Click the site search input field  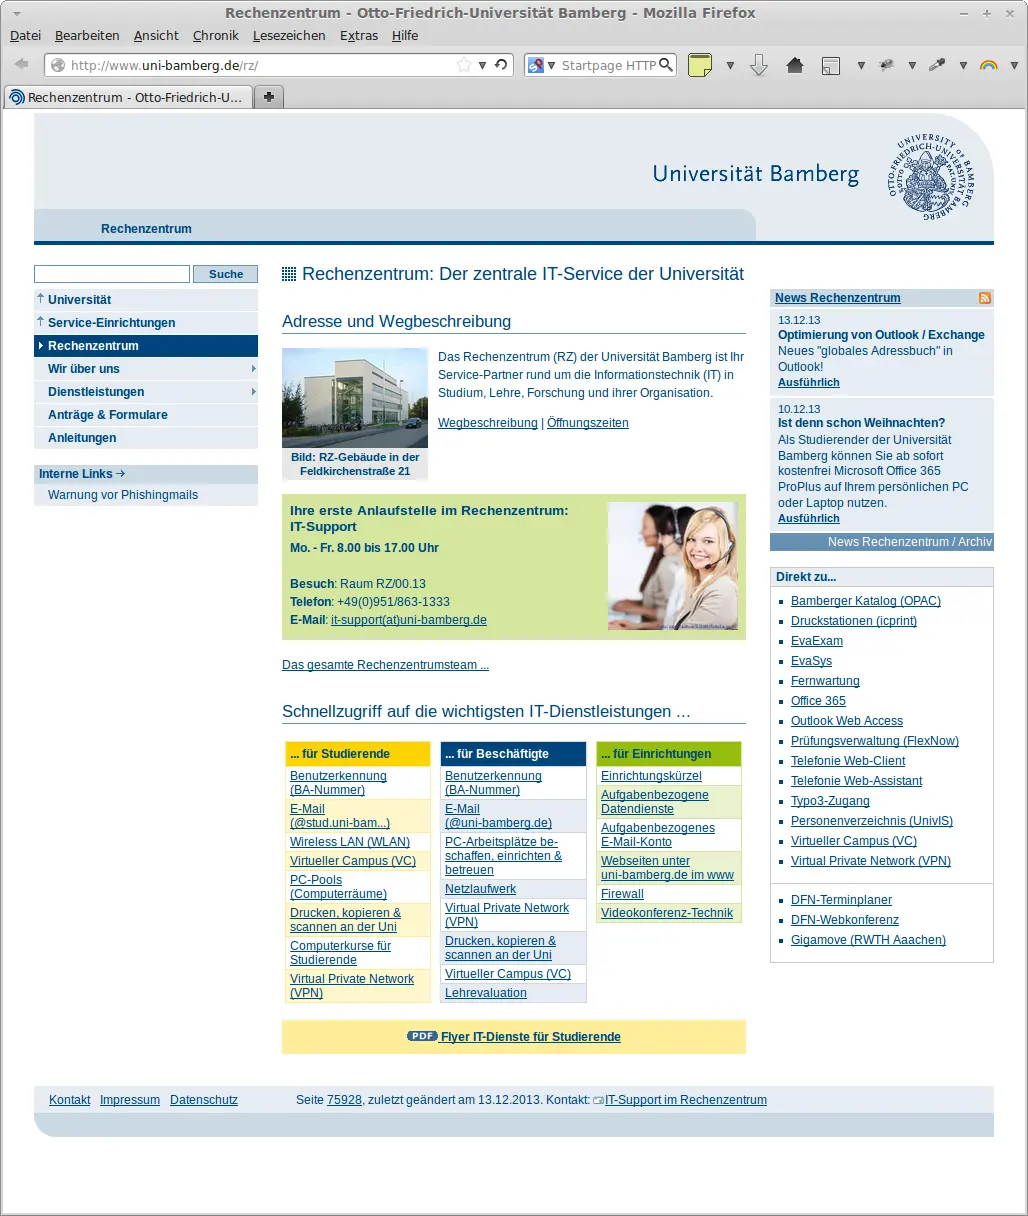point(111,274)
